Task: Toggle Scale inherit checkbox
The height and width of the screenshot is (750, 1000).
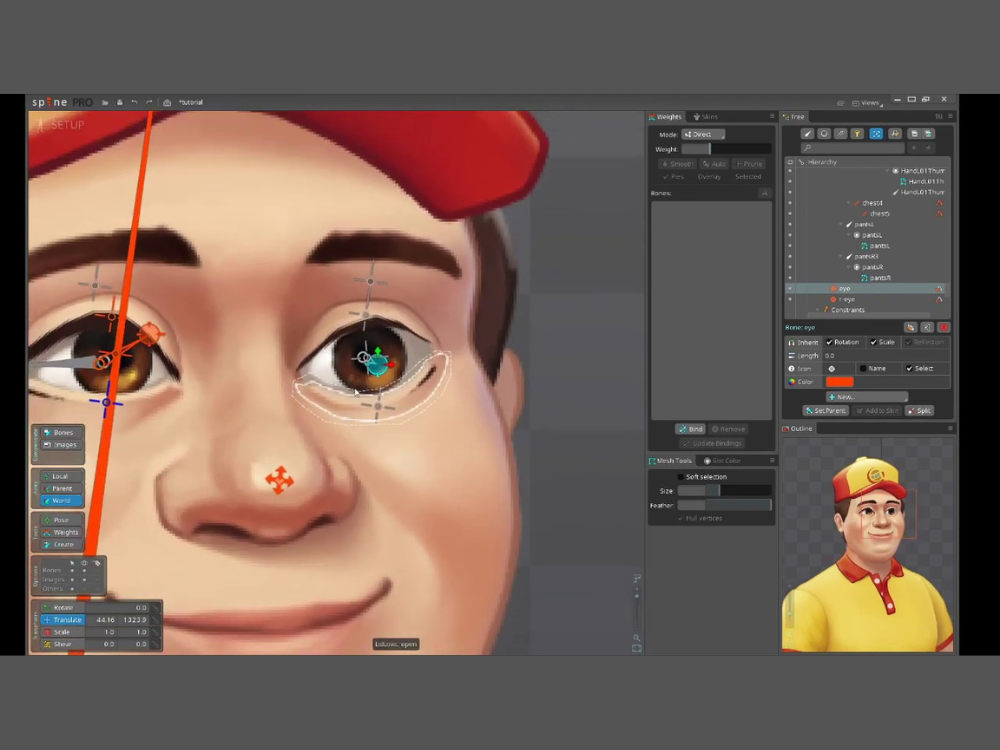Action: tap(882, 342)
